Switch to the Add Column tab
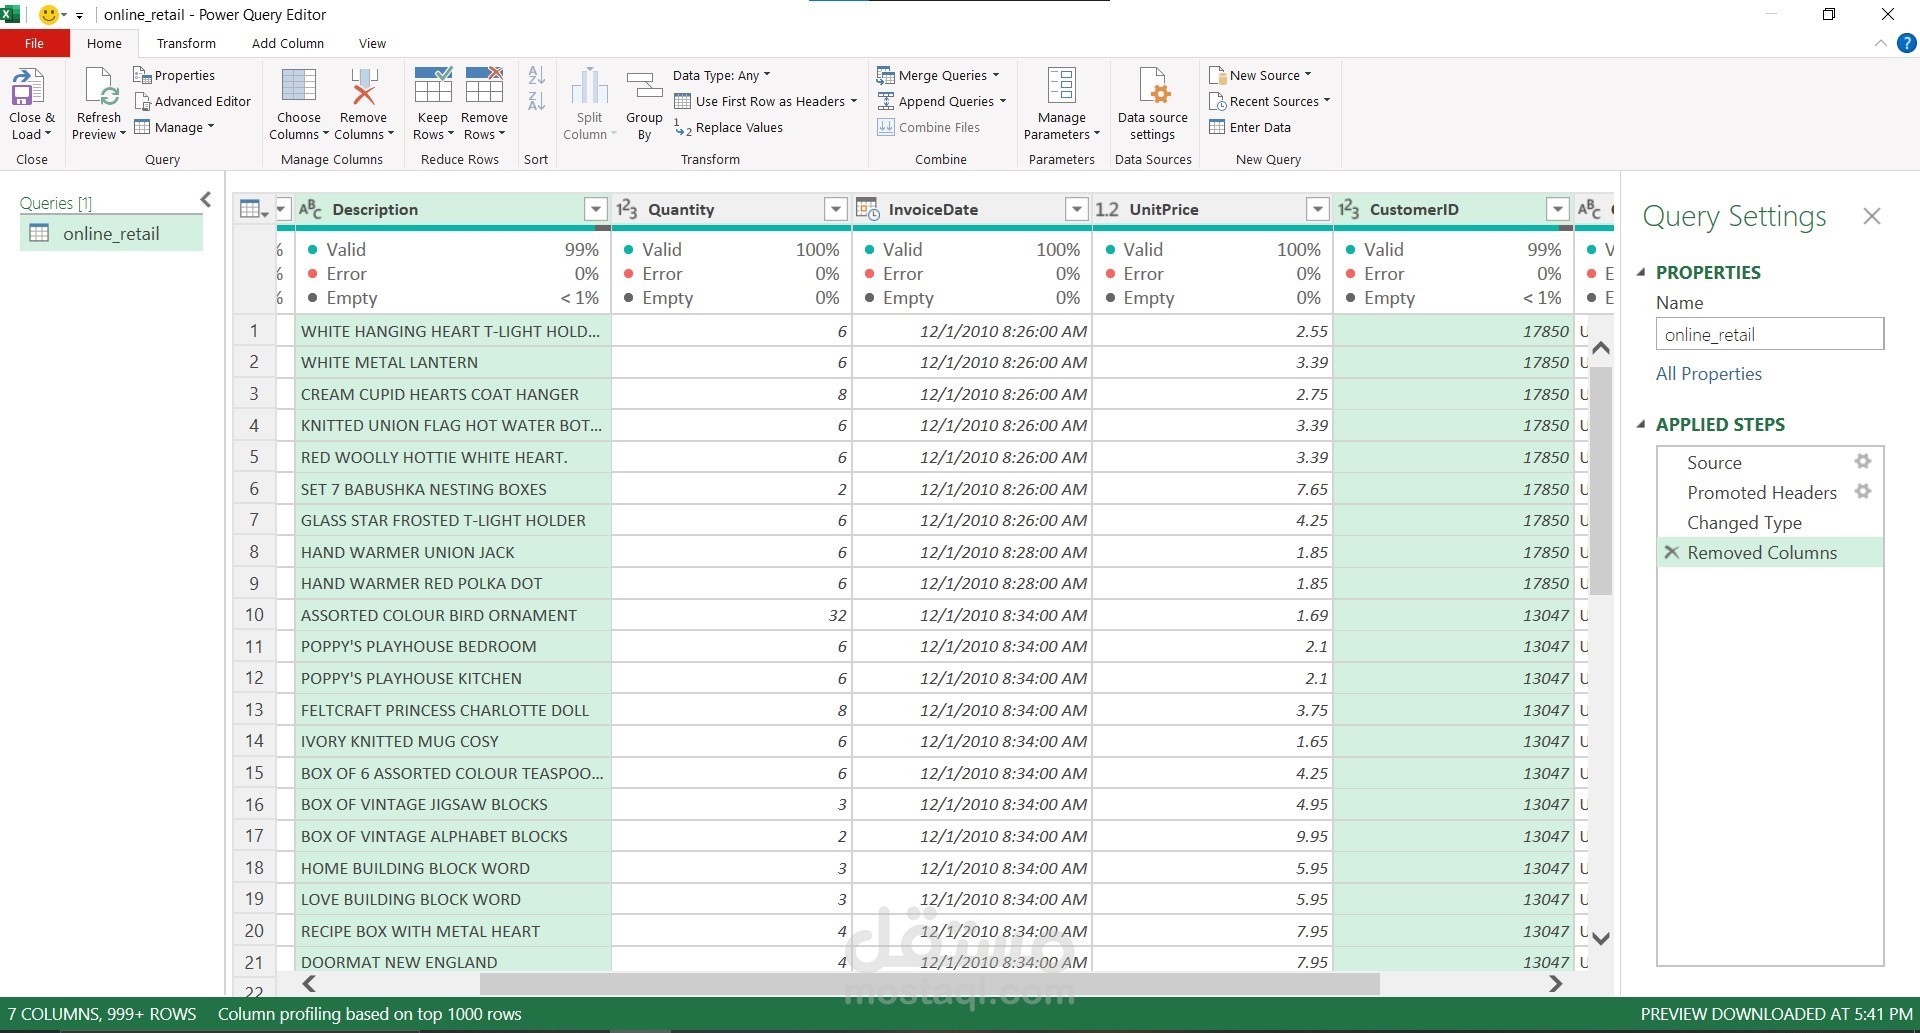 pos(288,43)
